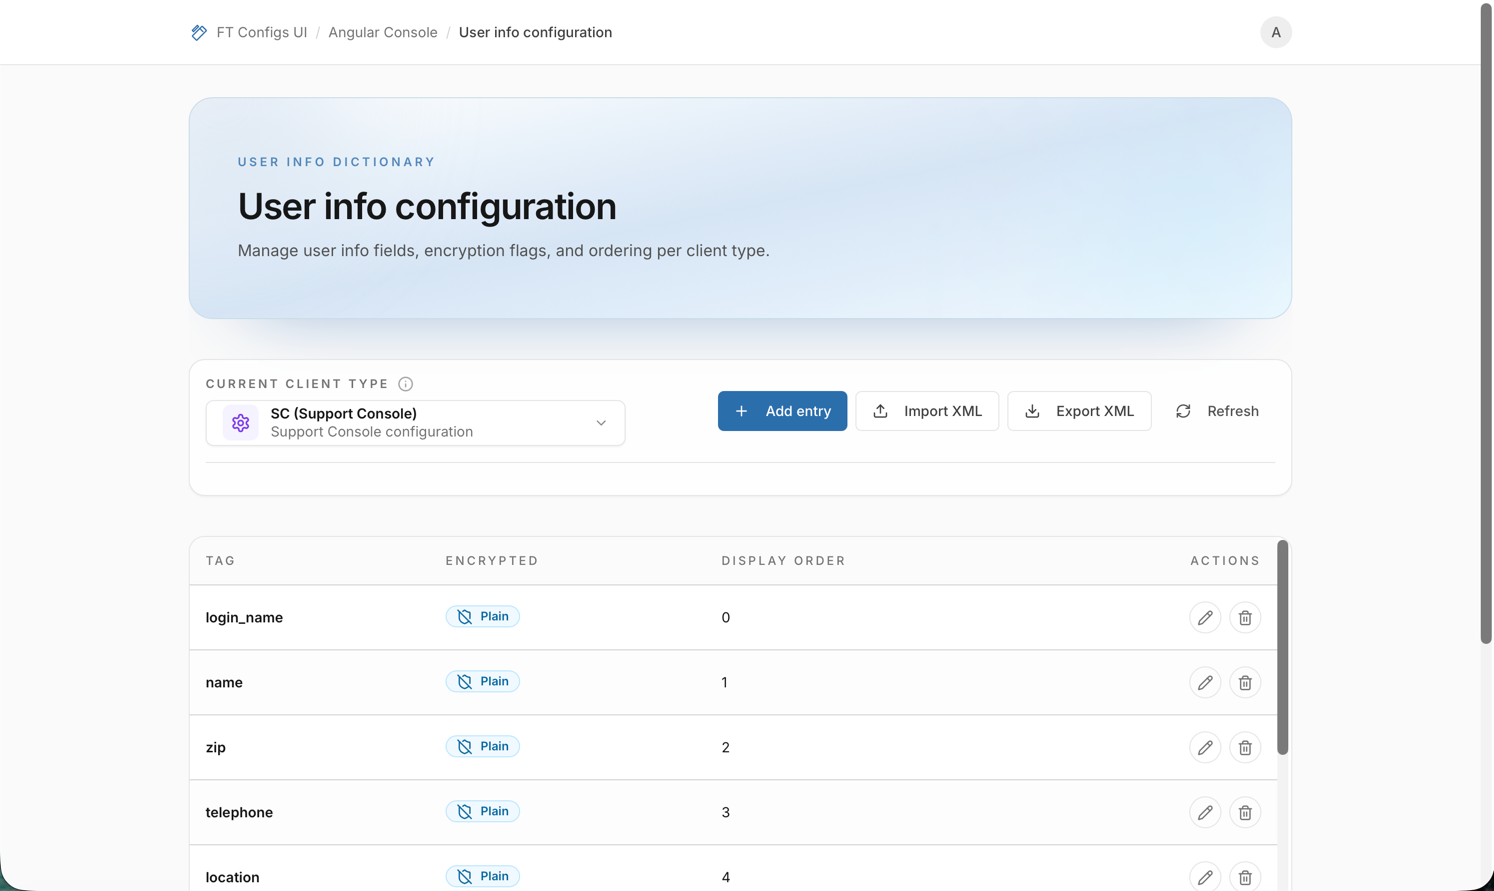Click the table's vertical scrollbar thumb
Image resolution: width=1494 pixels, height=891 pixels.
(1282, 648)
